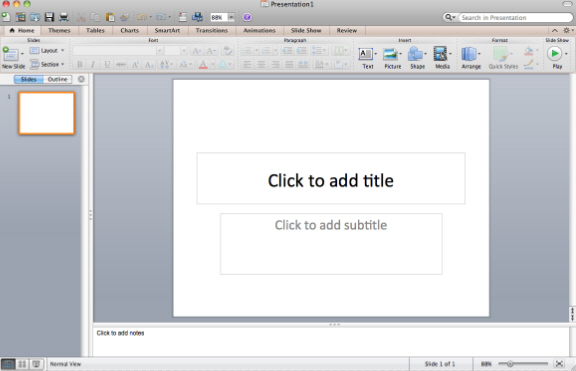Switch to the Slide Show ribbon tab

306,30
